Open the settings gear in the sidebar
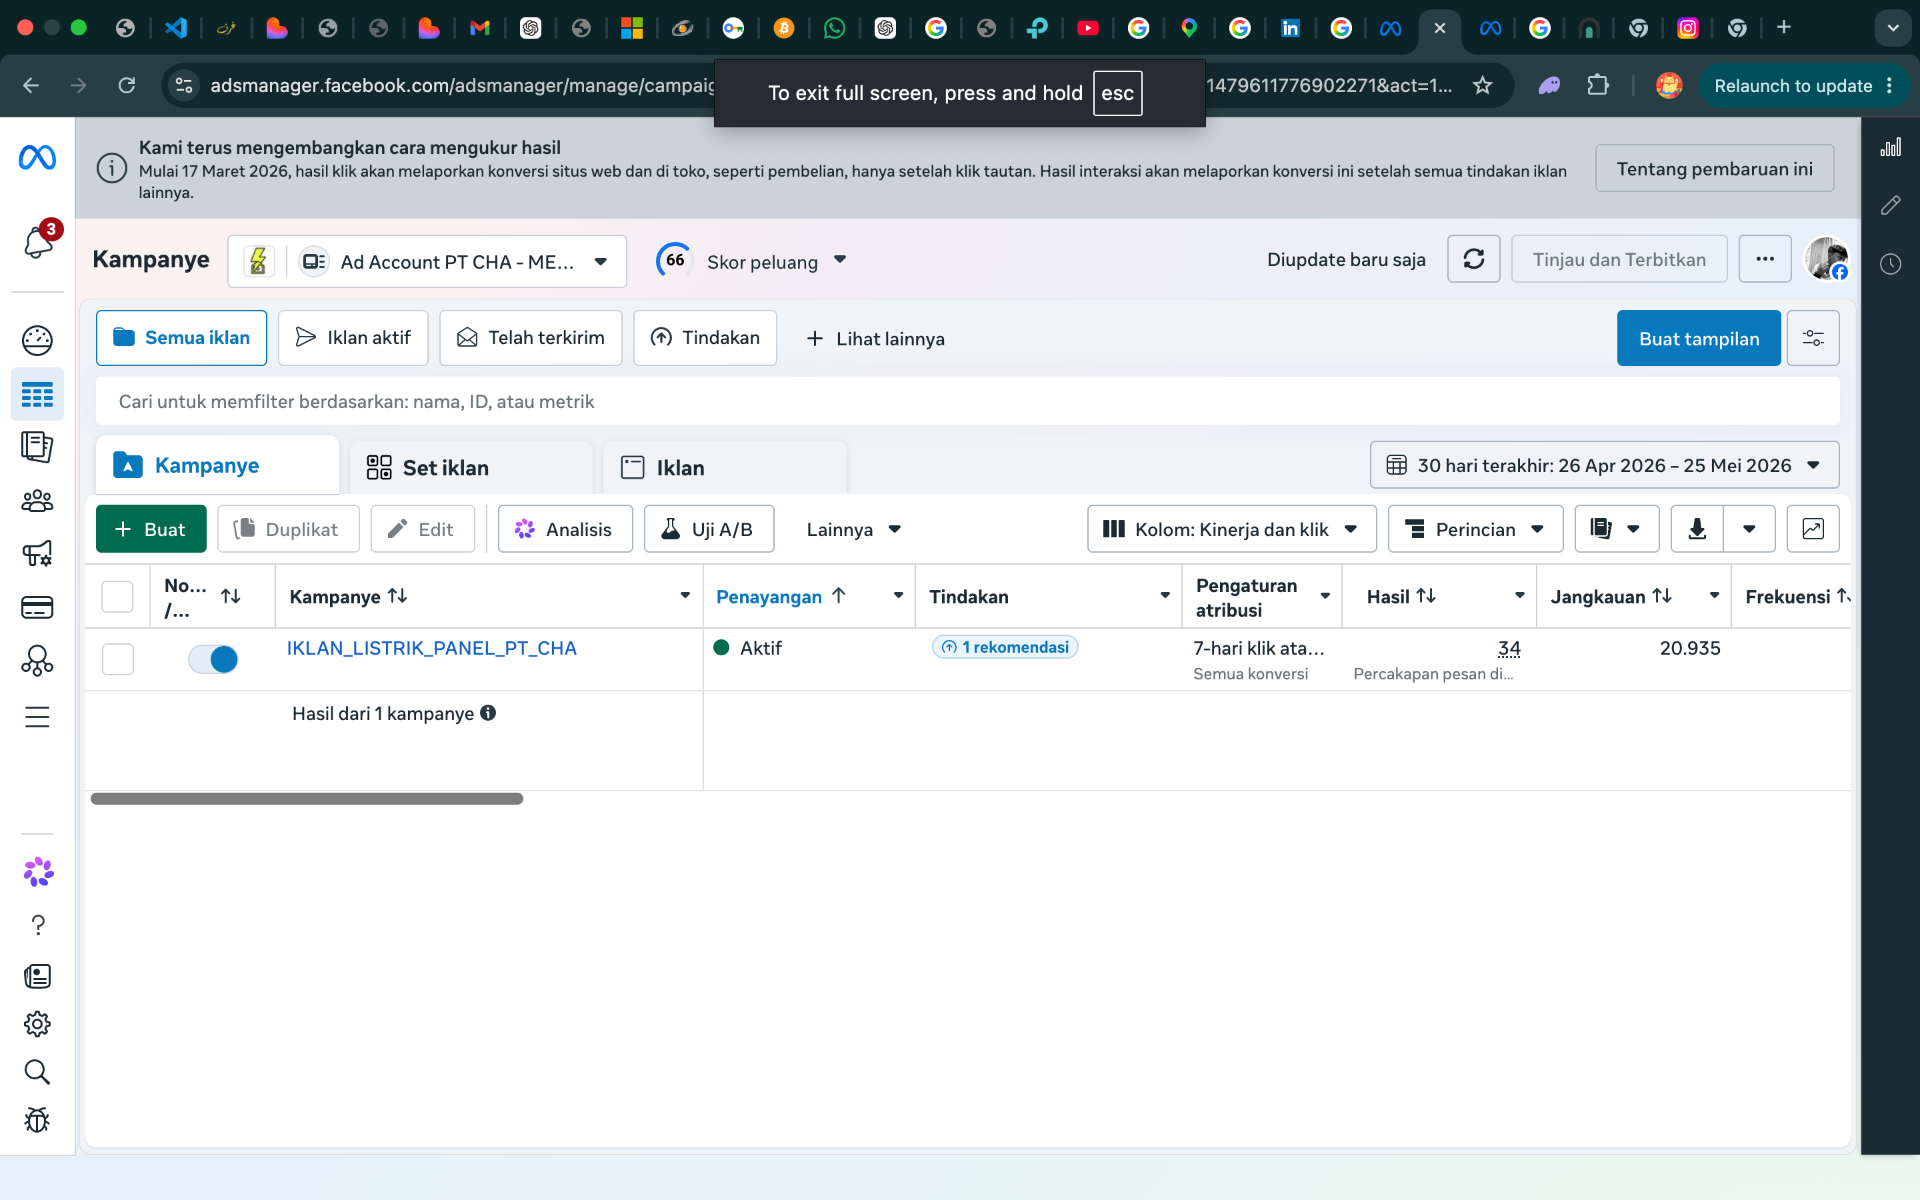 pos(38,1024)
